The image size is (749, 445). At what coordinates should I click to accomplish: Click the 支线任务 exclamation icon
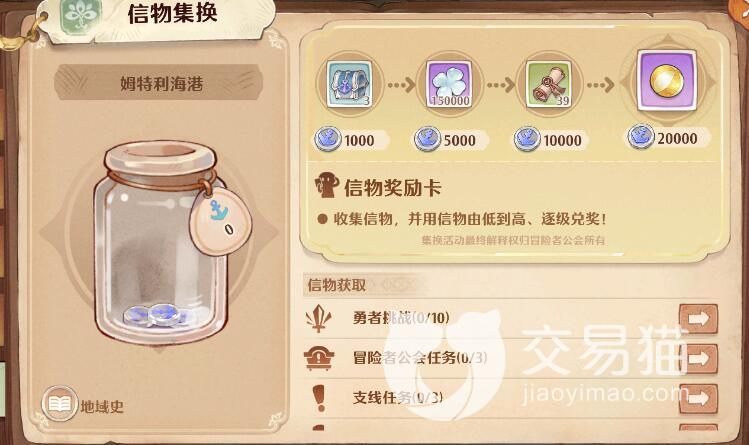[x=319, y=398]
